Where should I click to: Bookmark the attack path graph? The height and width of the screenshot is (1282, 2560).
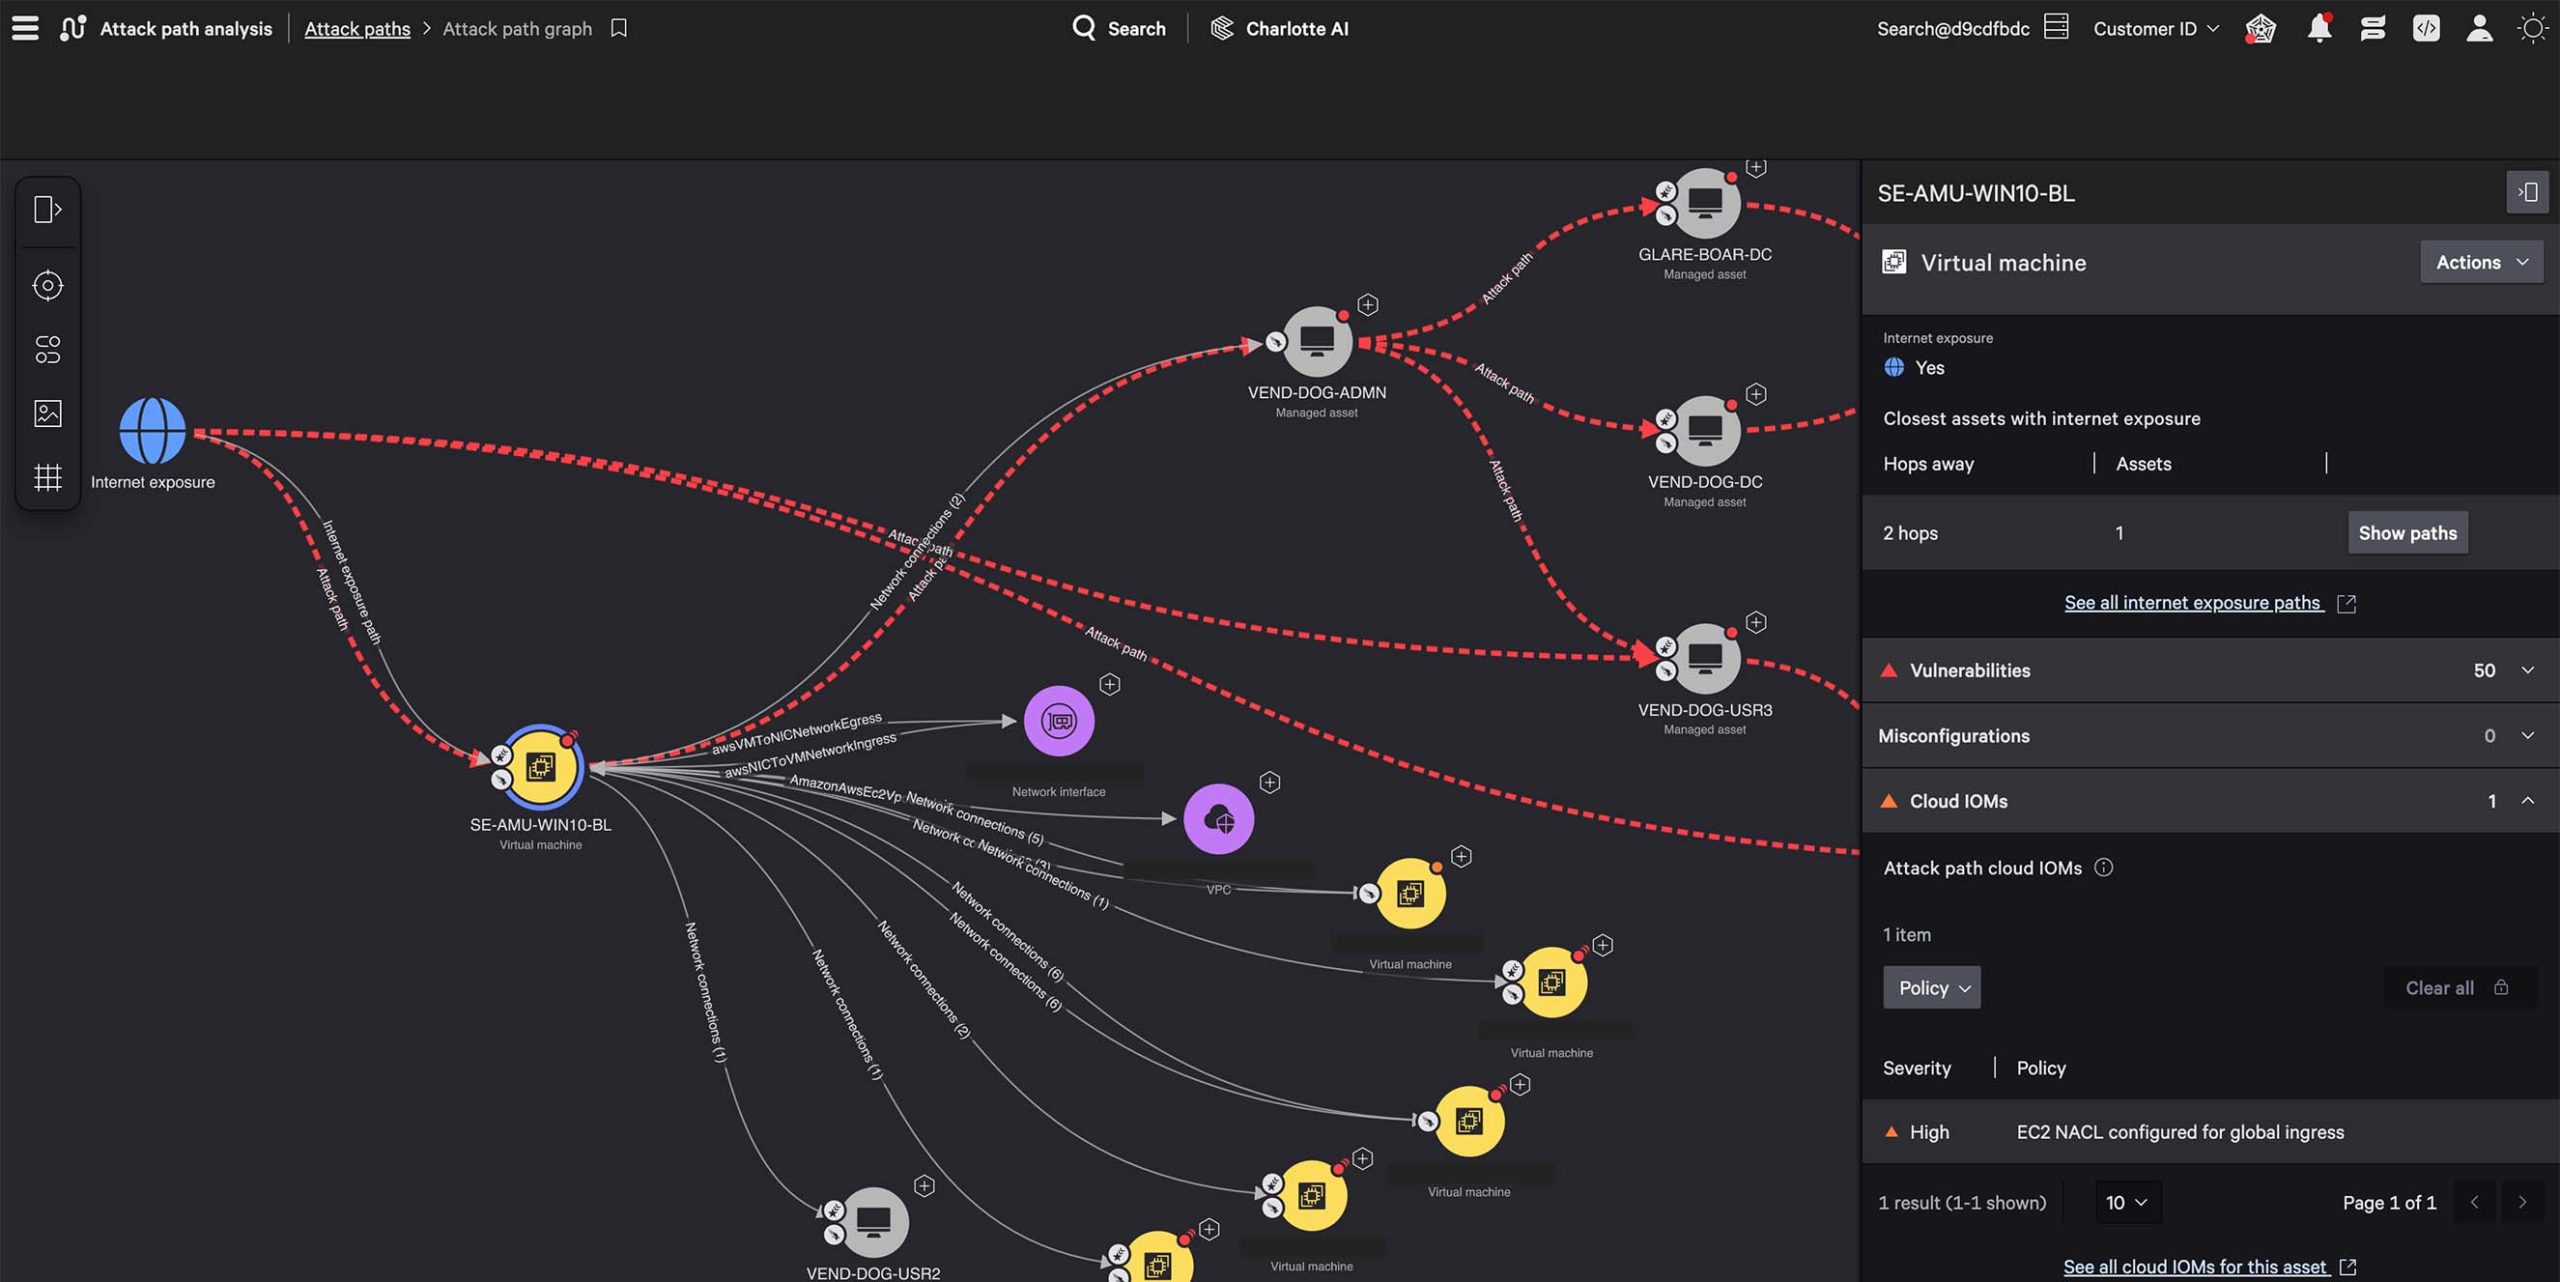(618, 28)
